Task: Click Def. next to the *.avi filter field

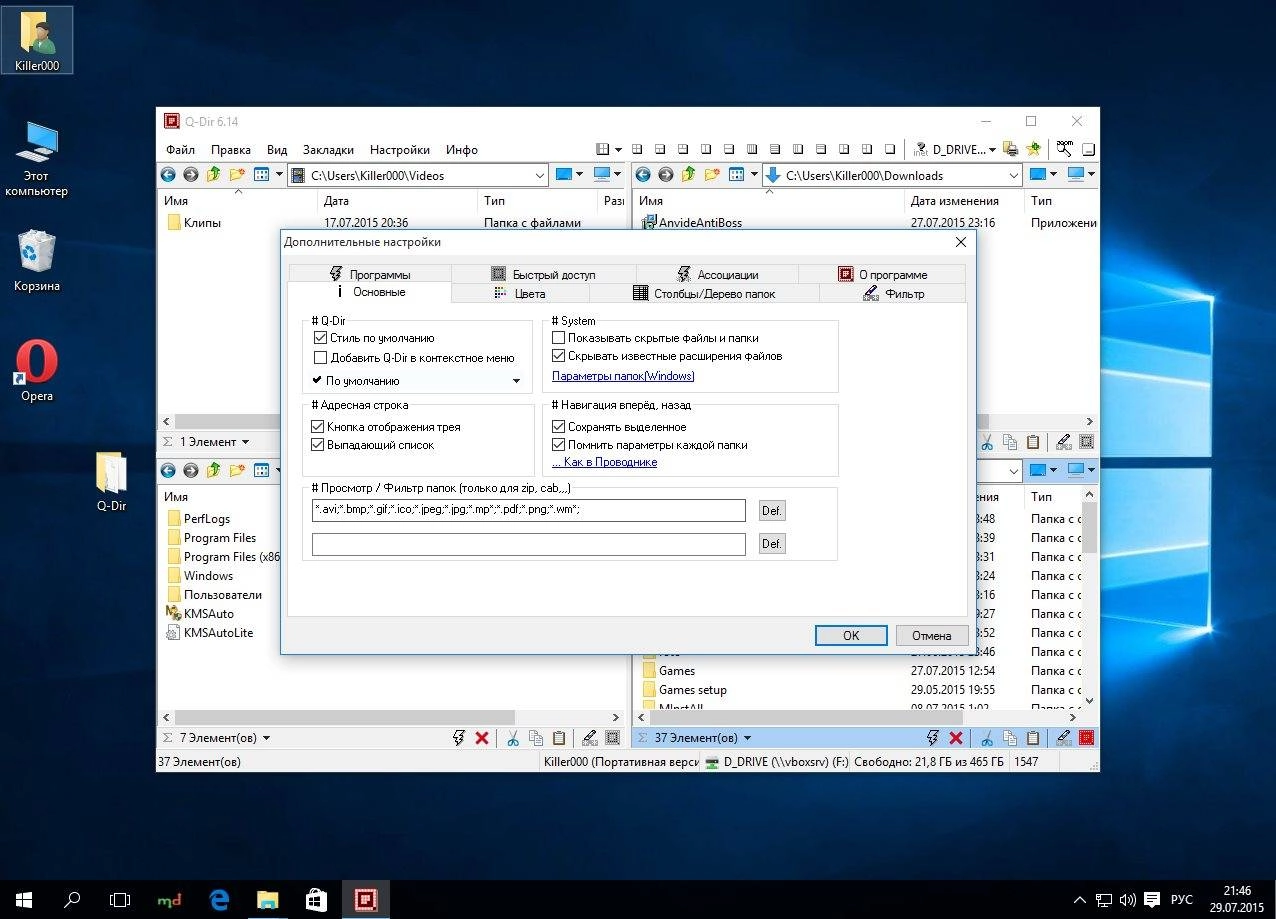Action: 772,511
